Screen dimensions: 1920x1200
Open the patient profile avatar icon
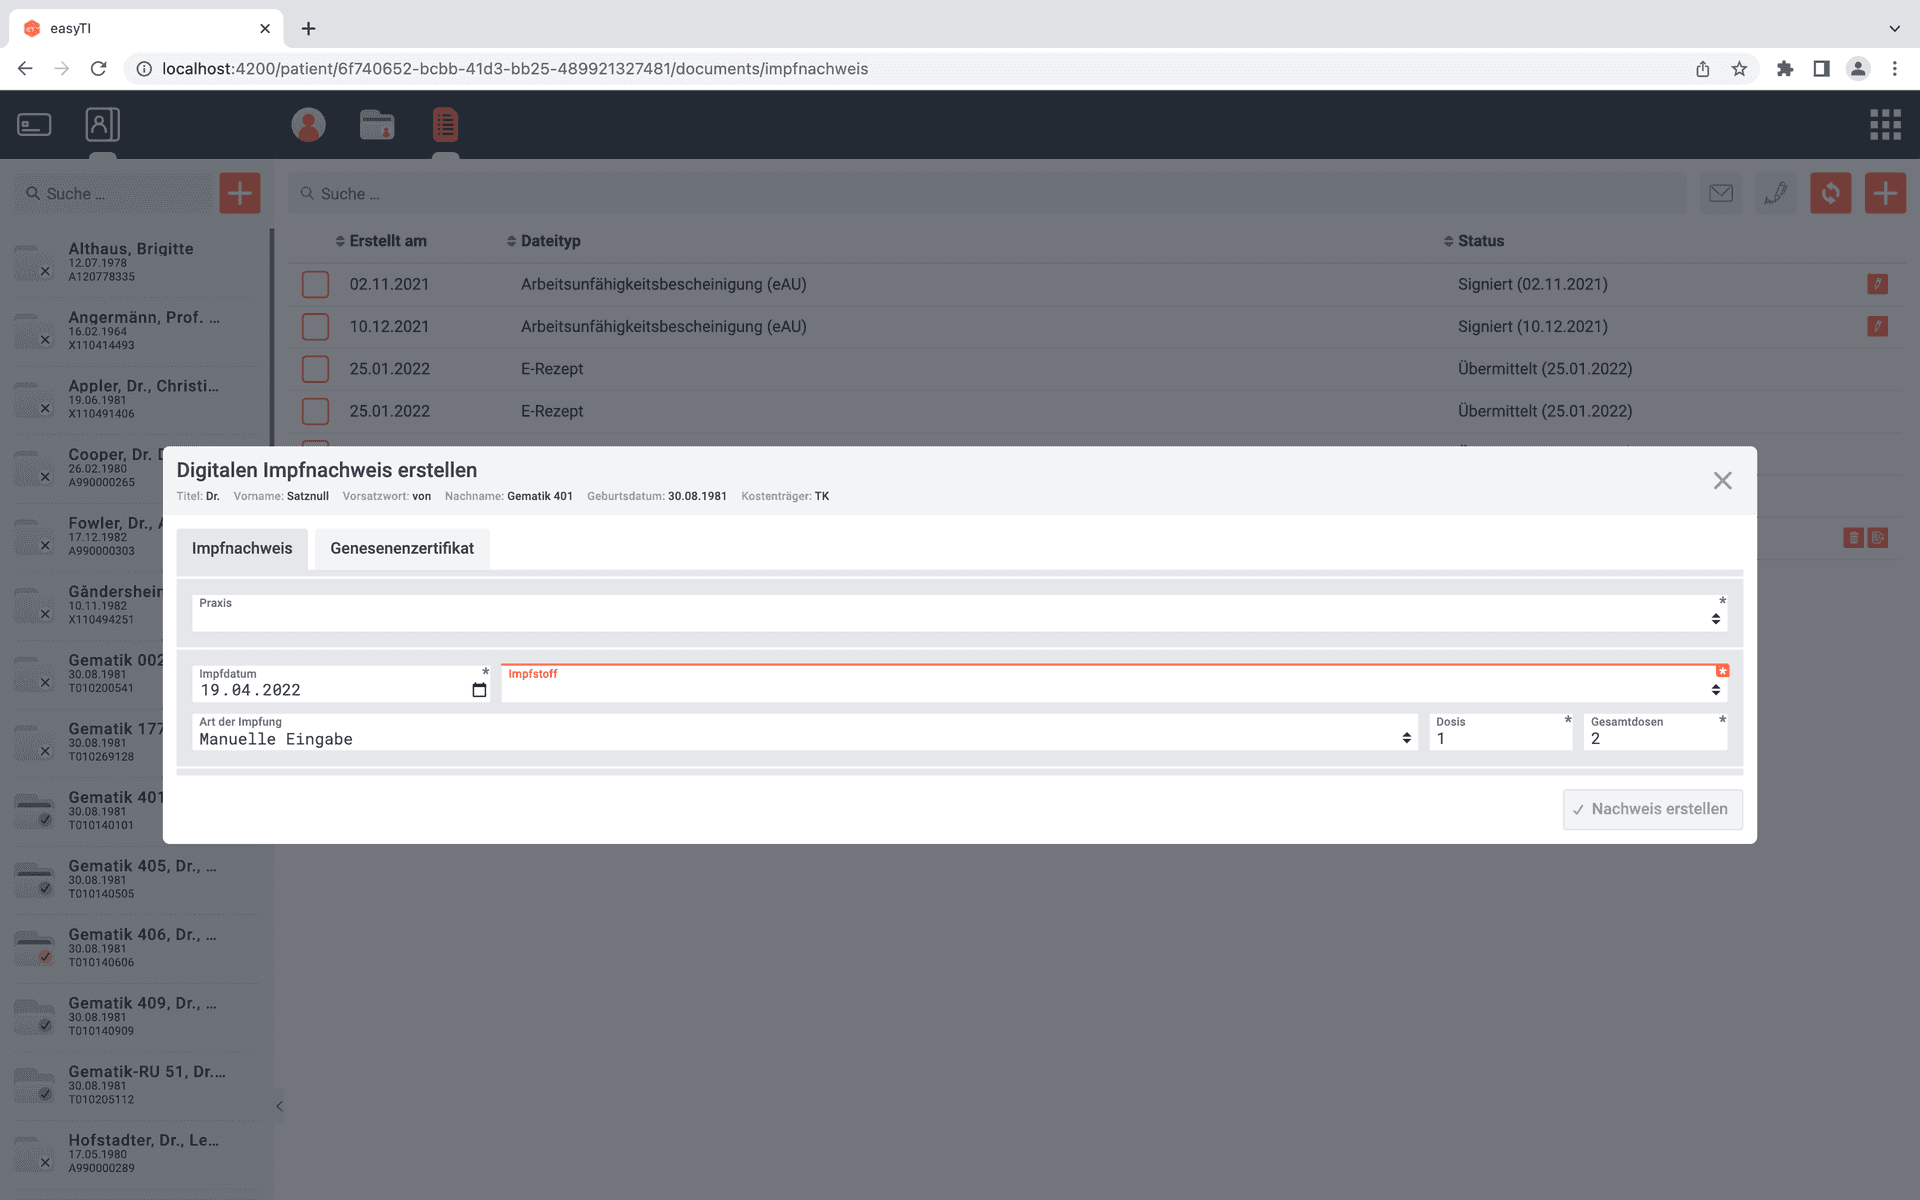tap(308, 125)
